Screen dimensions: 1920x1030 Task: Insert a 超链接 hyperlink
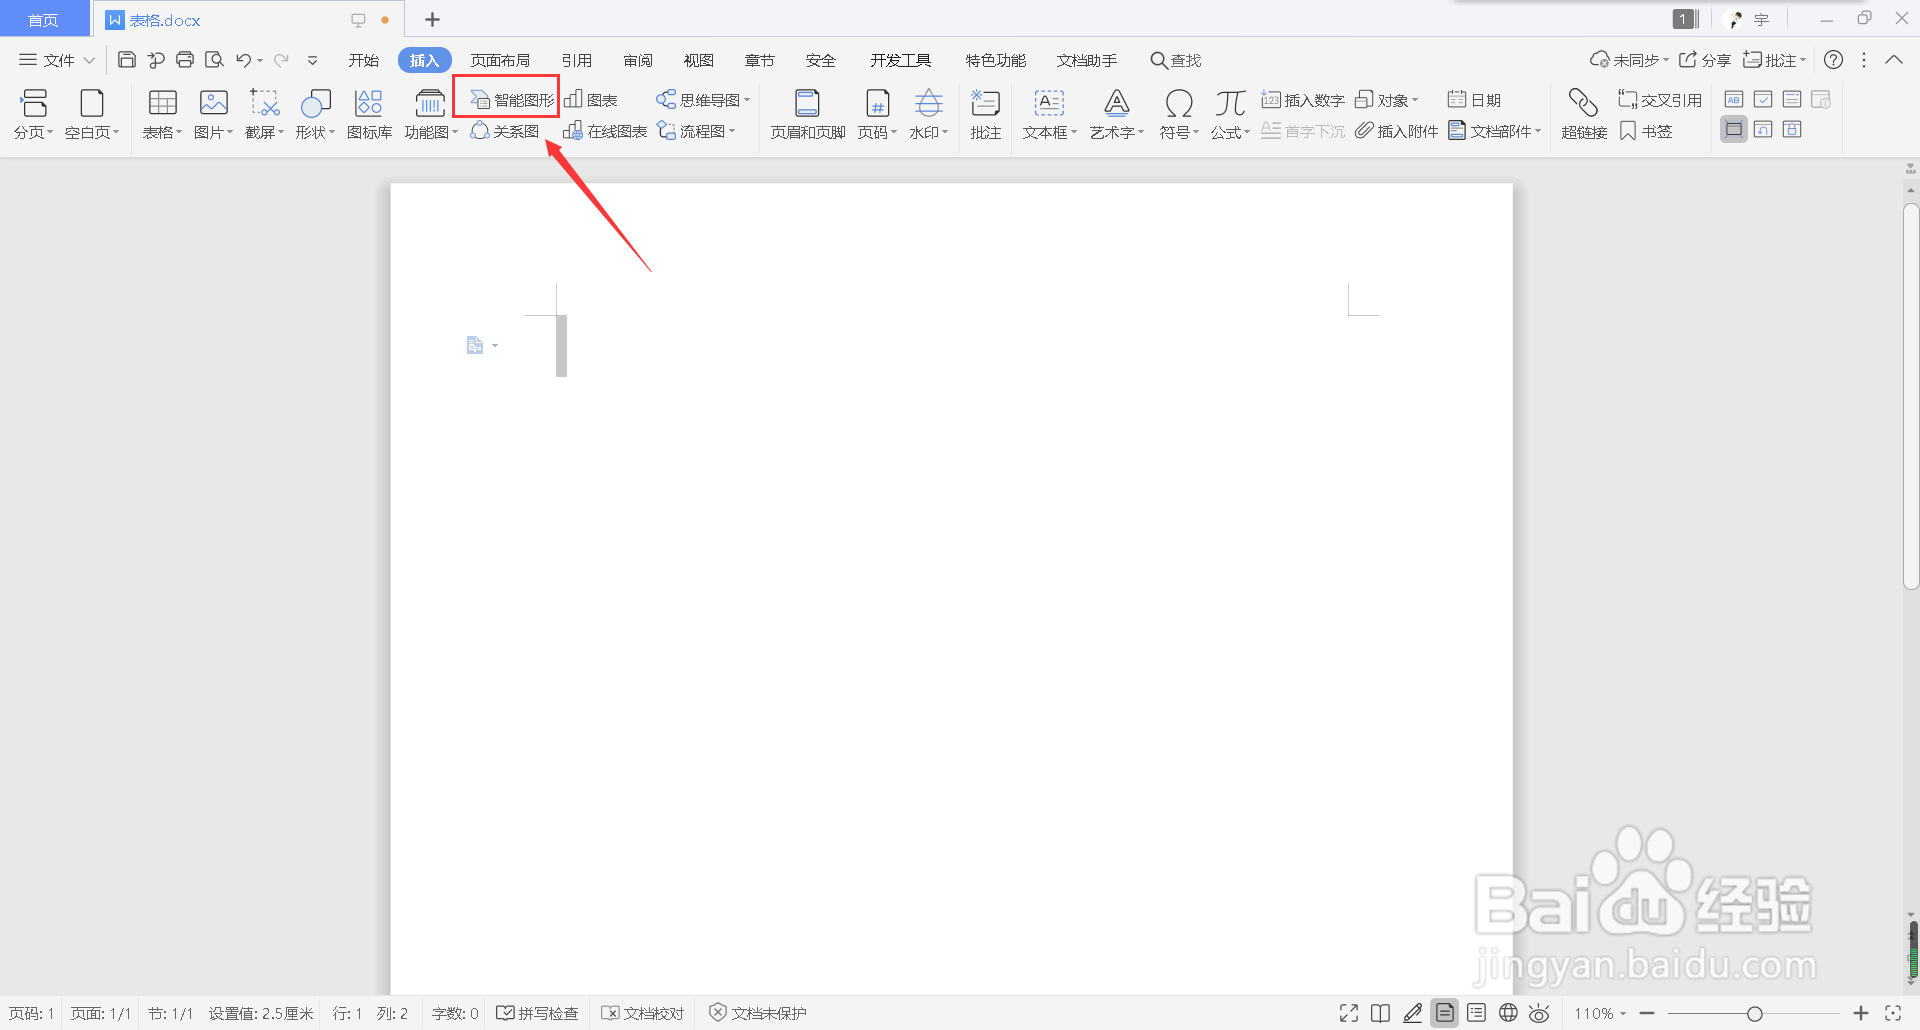[1584, 114]
